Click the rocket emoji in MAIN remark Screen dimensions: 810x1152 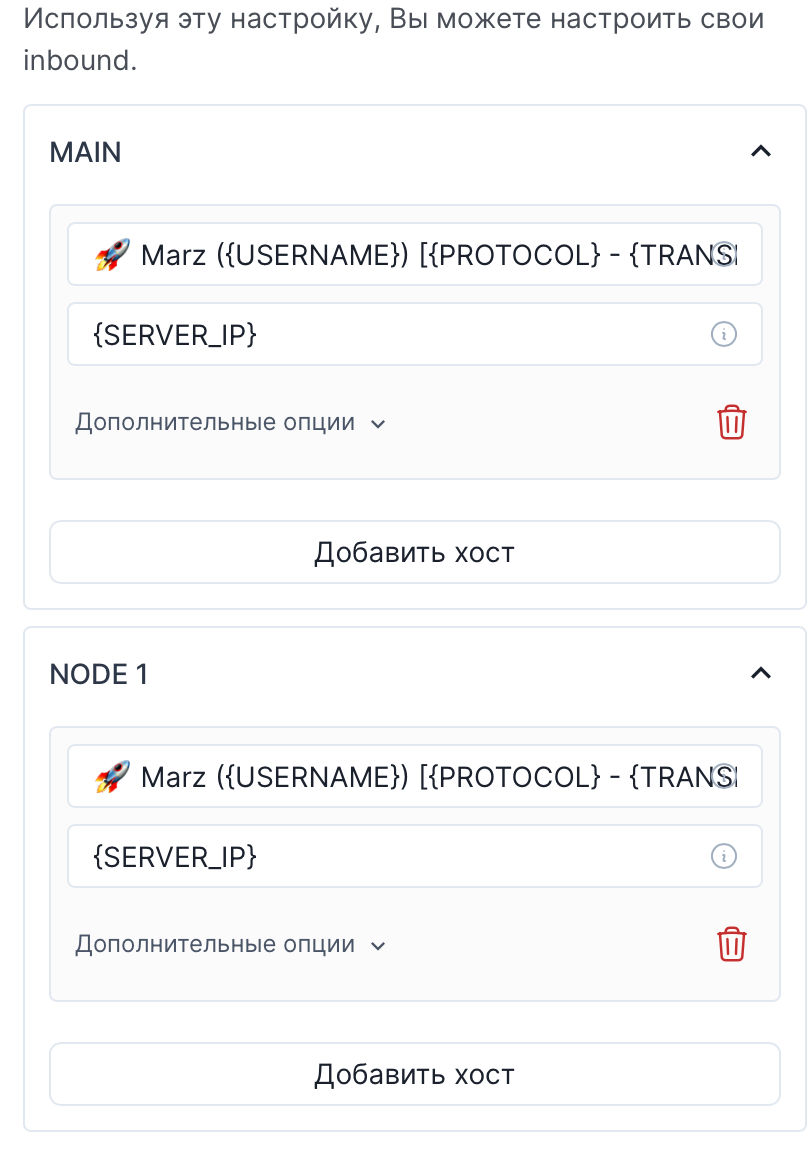point(112,254)
